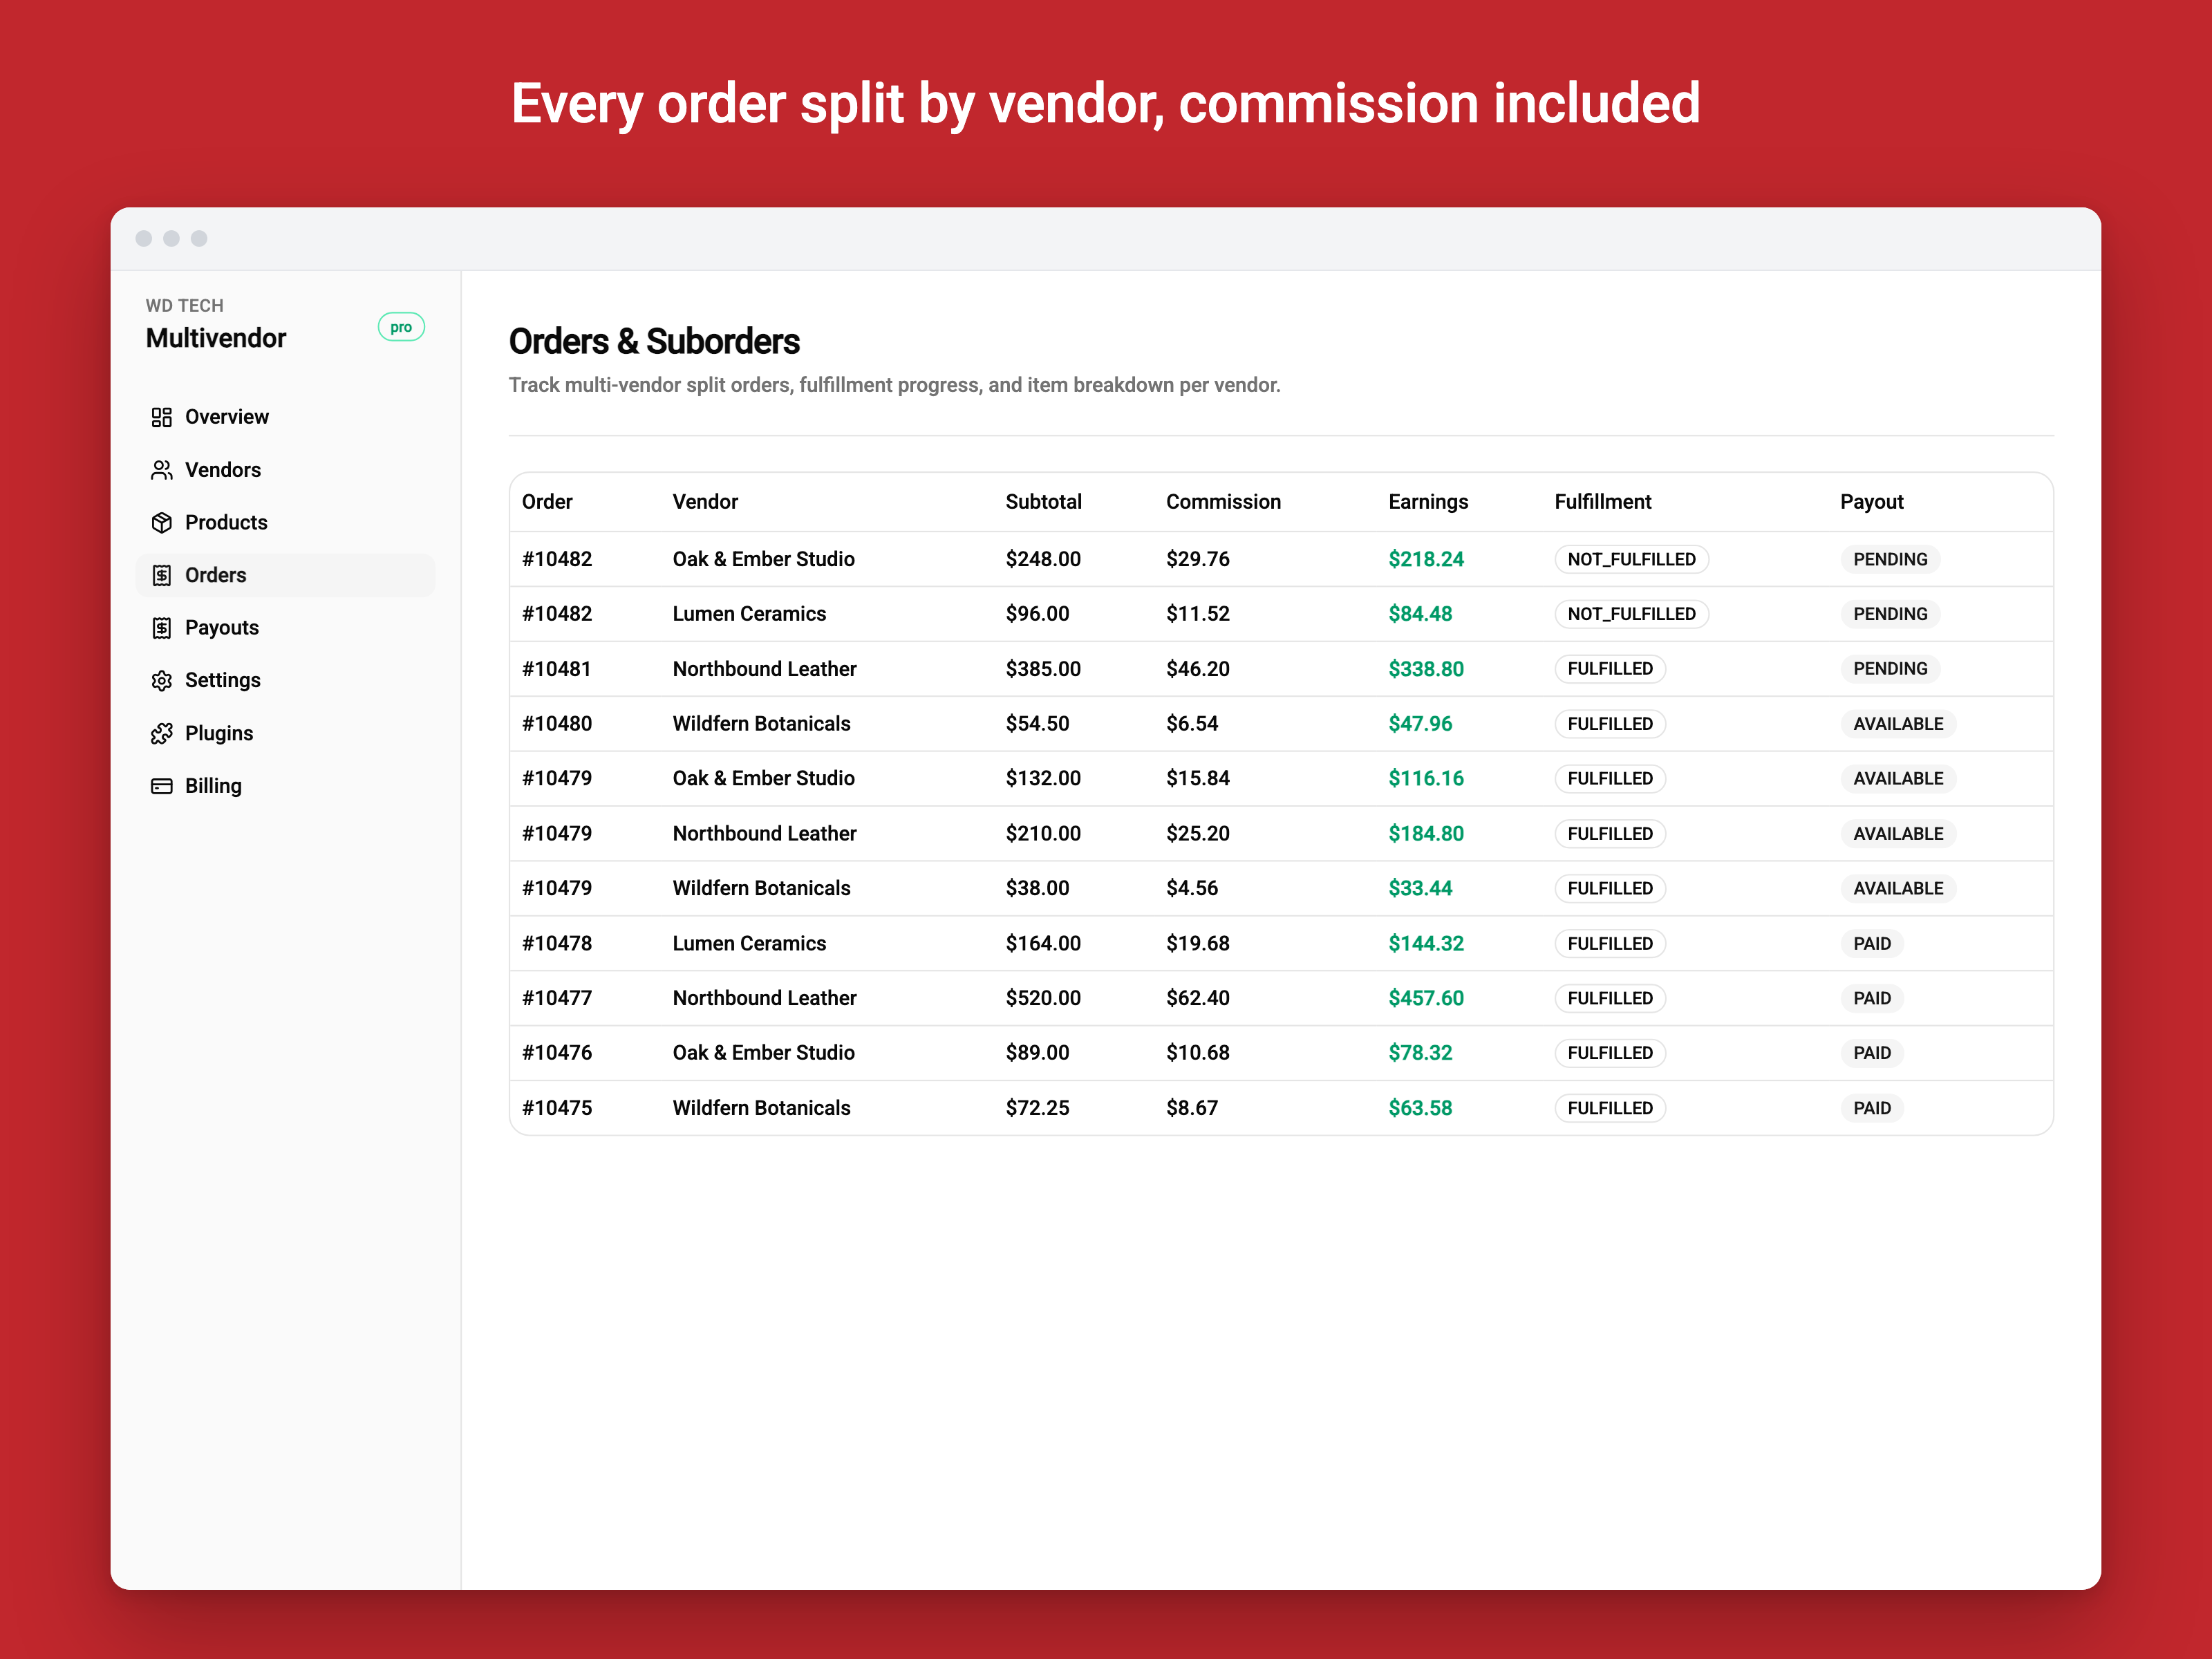Click FULFILLED badge for order #10477

click(x=1610, y=998)
